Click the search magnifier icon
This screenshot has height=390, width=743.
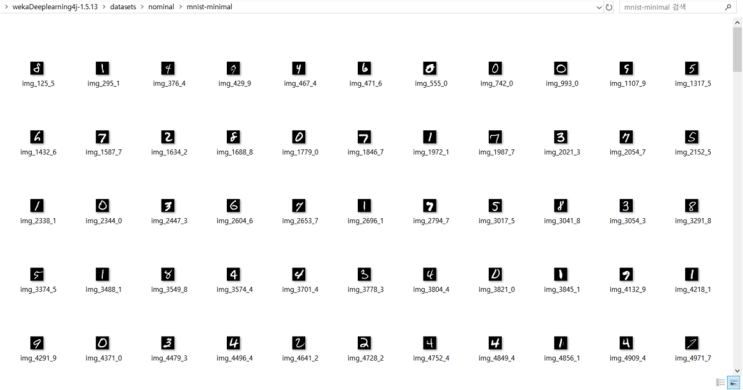(x=728, y=7)
